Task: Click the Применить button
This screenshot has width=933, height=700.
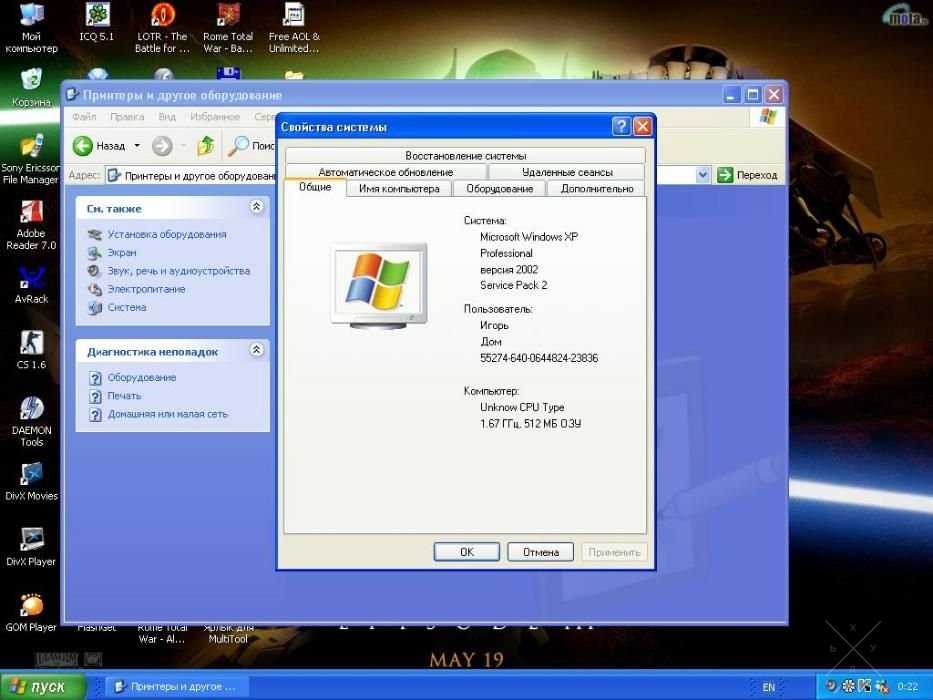Action: (614, 552)
